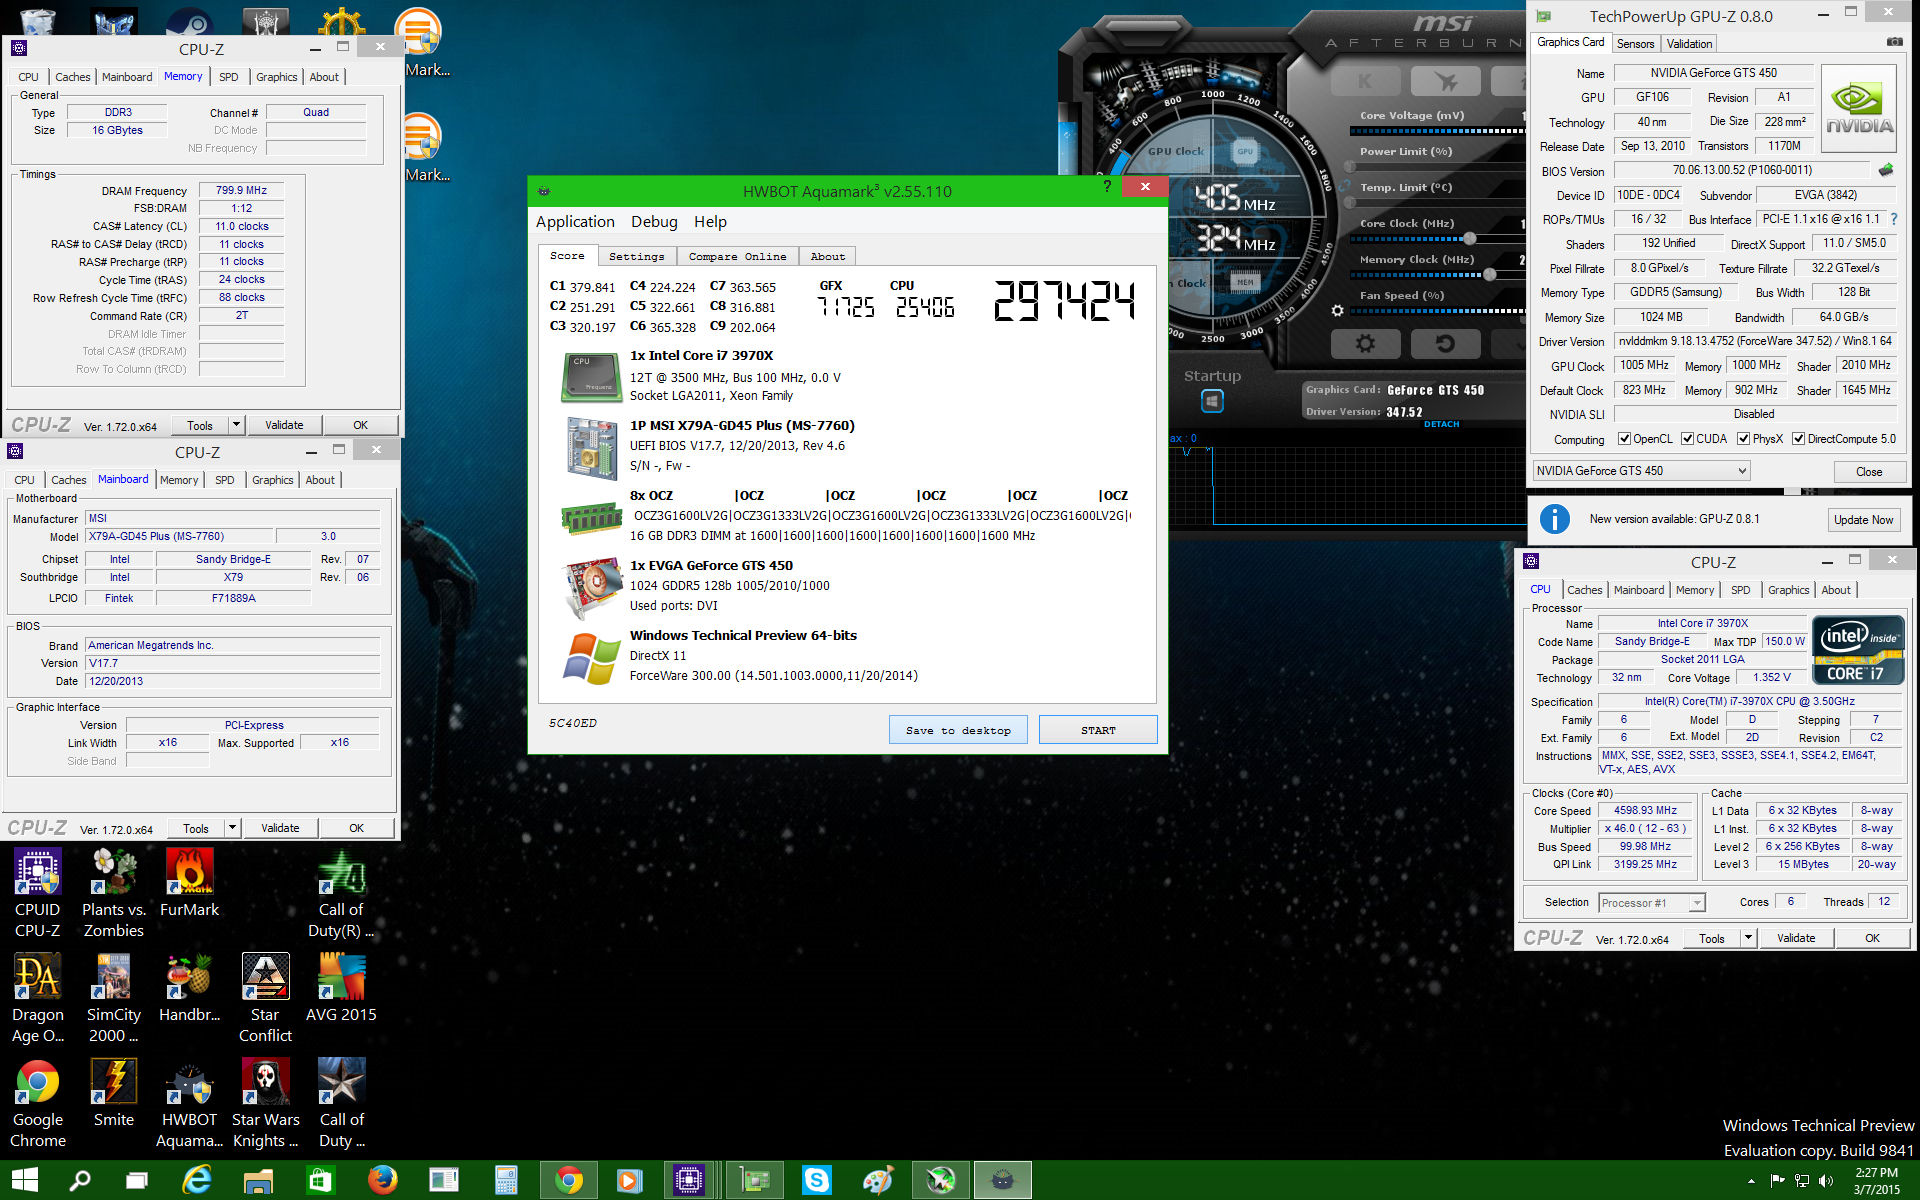Click the GPU-Z Update Now button

coord(1864,520)
